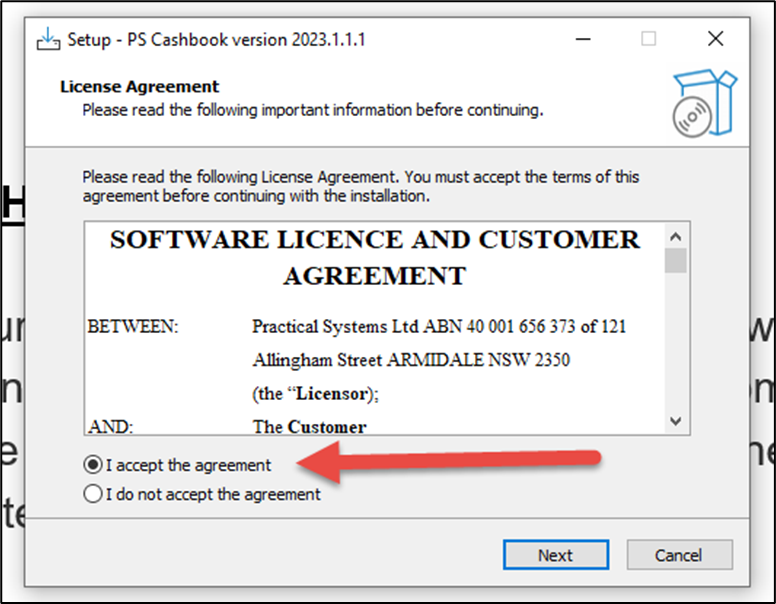Screen dimensions: 776x604
Task: Click the disabled maximize button
Action: pyautogui.click(x=648, y=39)
